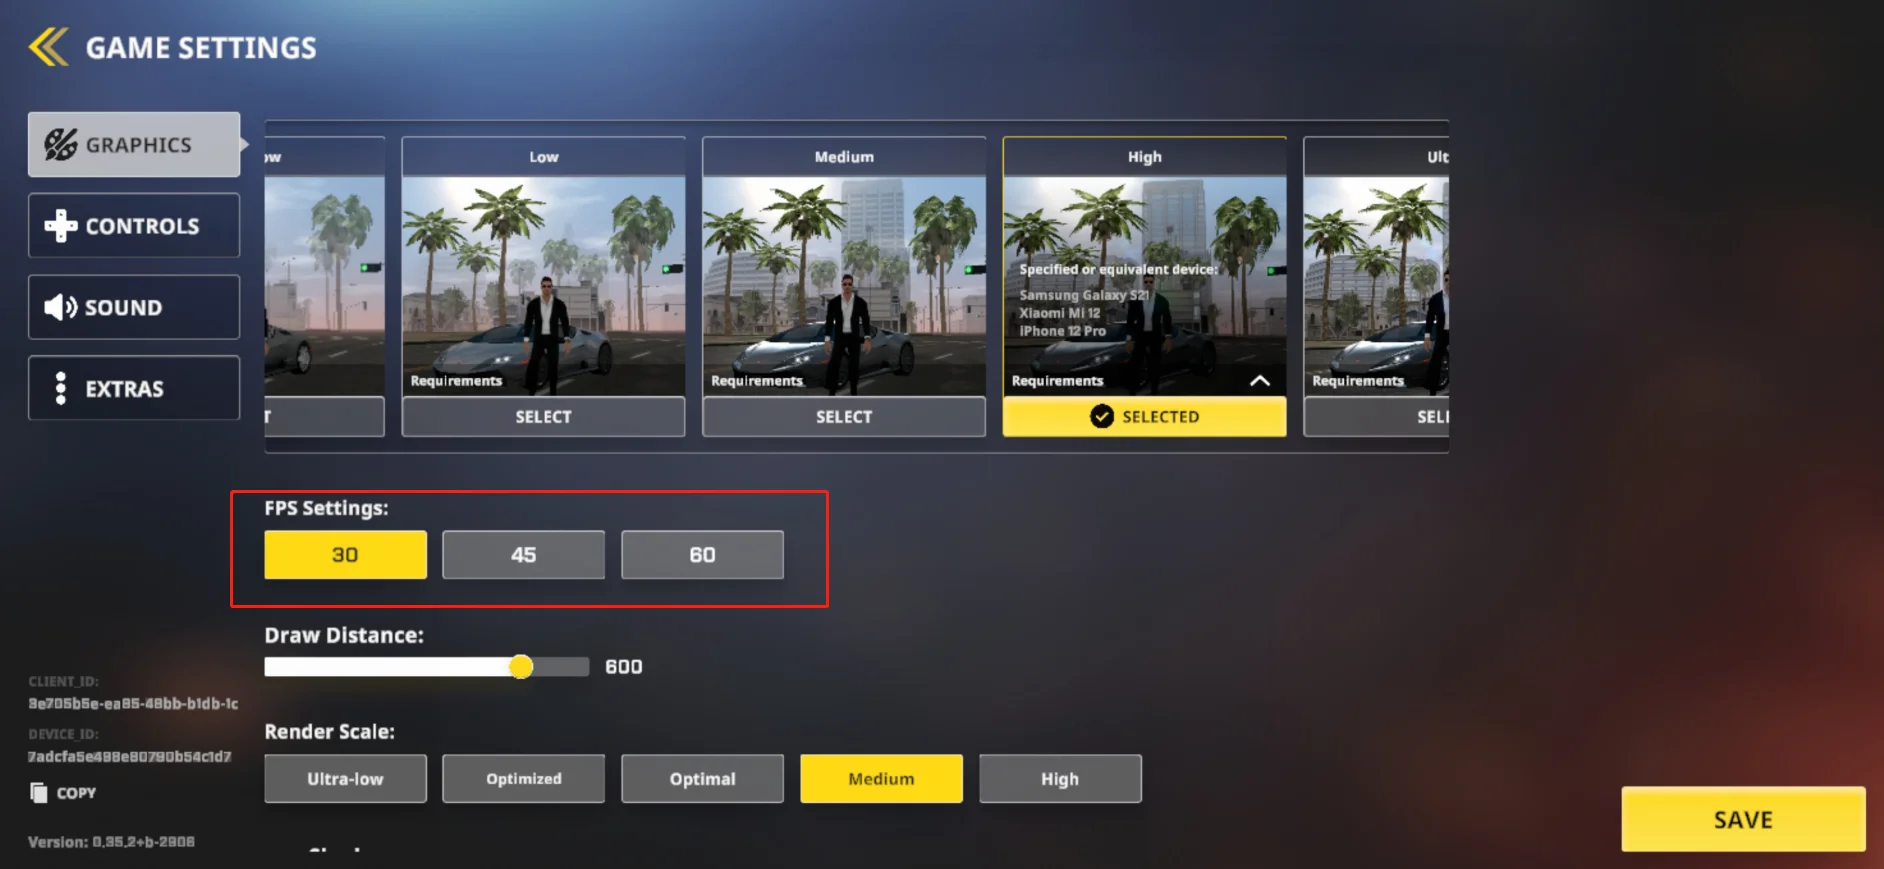Click the three-dot Extras icon
The height and width of the screenshot is (869, 1884).
point(61,388)
